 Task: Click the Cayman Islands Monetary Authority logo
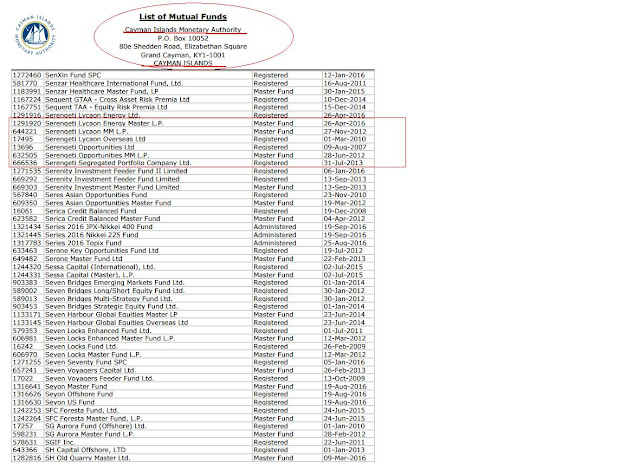35,35
